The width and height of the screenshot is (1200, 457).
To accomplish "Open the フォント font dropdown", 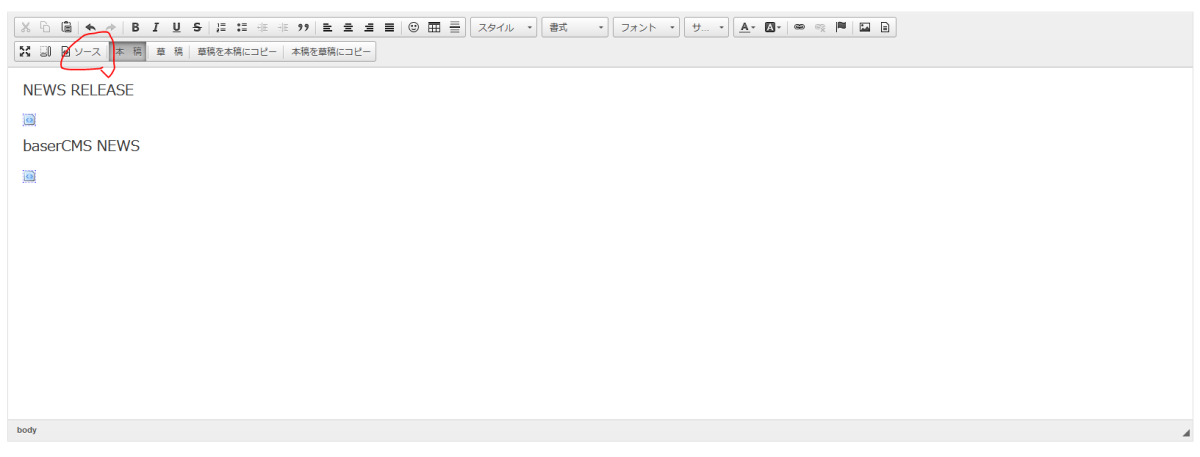I will 646,28.
